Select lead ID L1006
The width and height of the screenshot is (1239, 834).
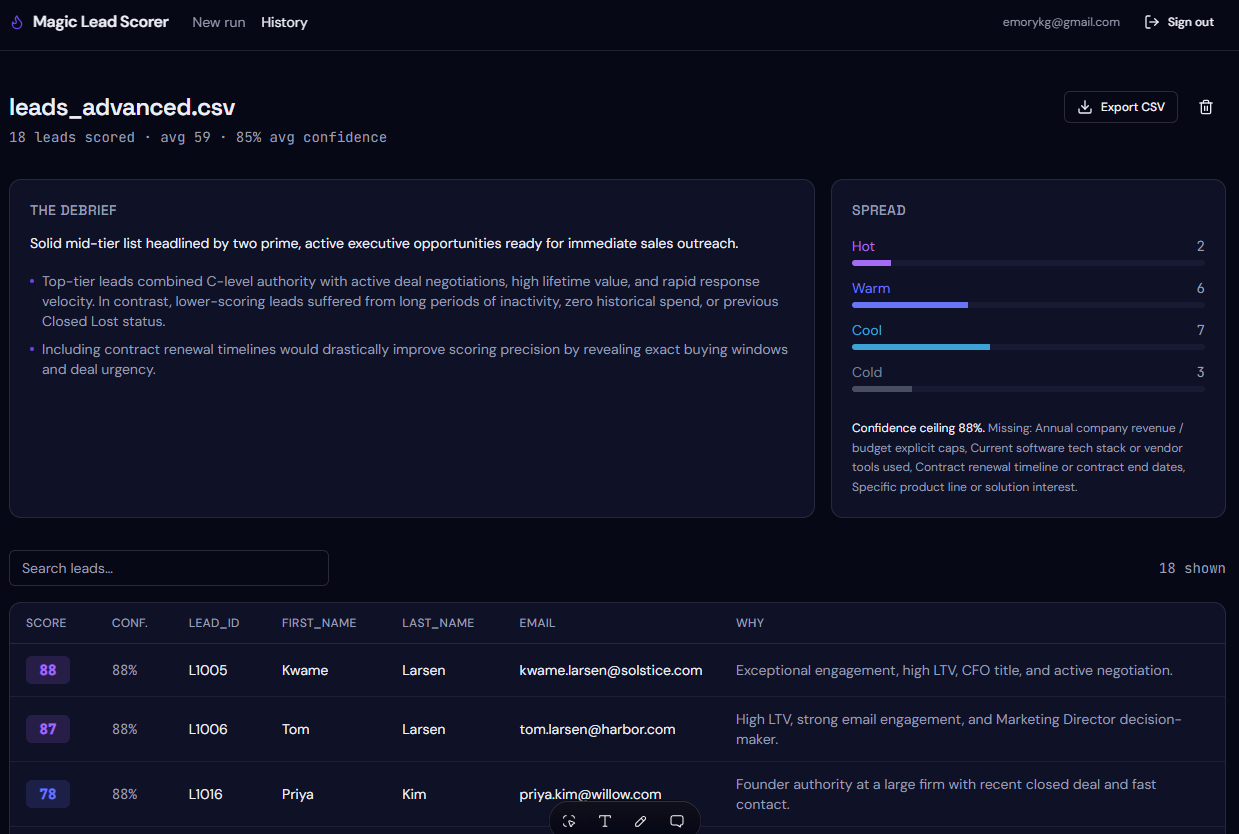pyautogui.click(x=208, y=729)
